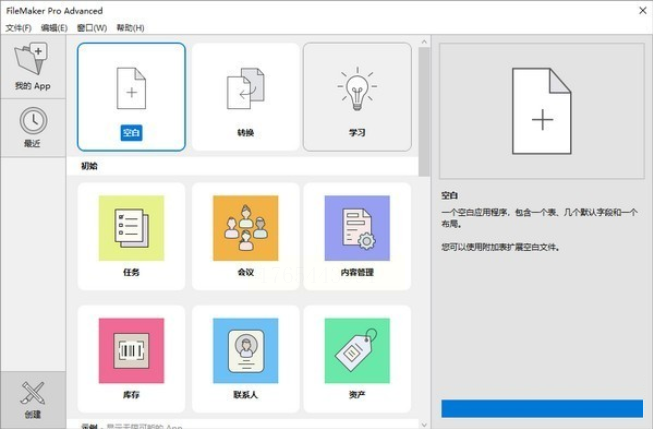Select the 联系人 contact card template
This screenshot has height=429, width=653.
click(x=245, y=359)
